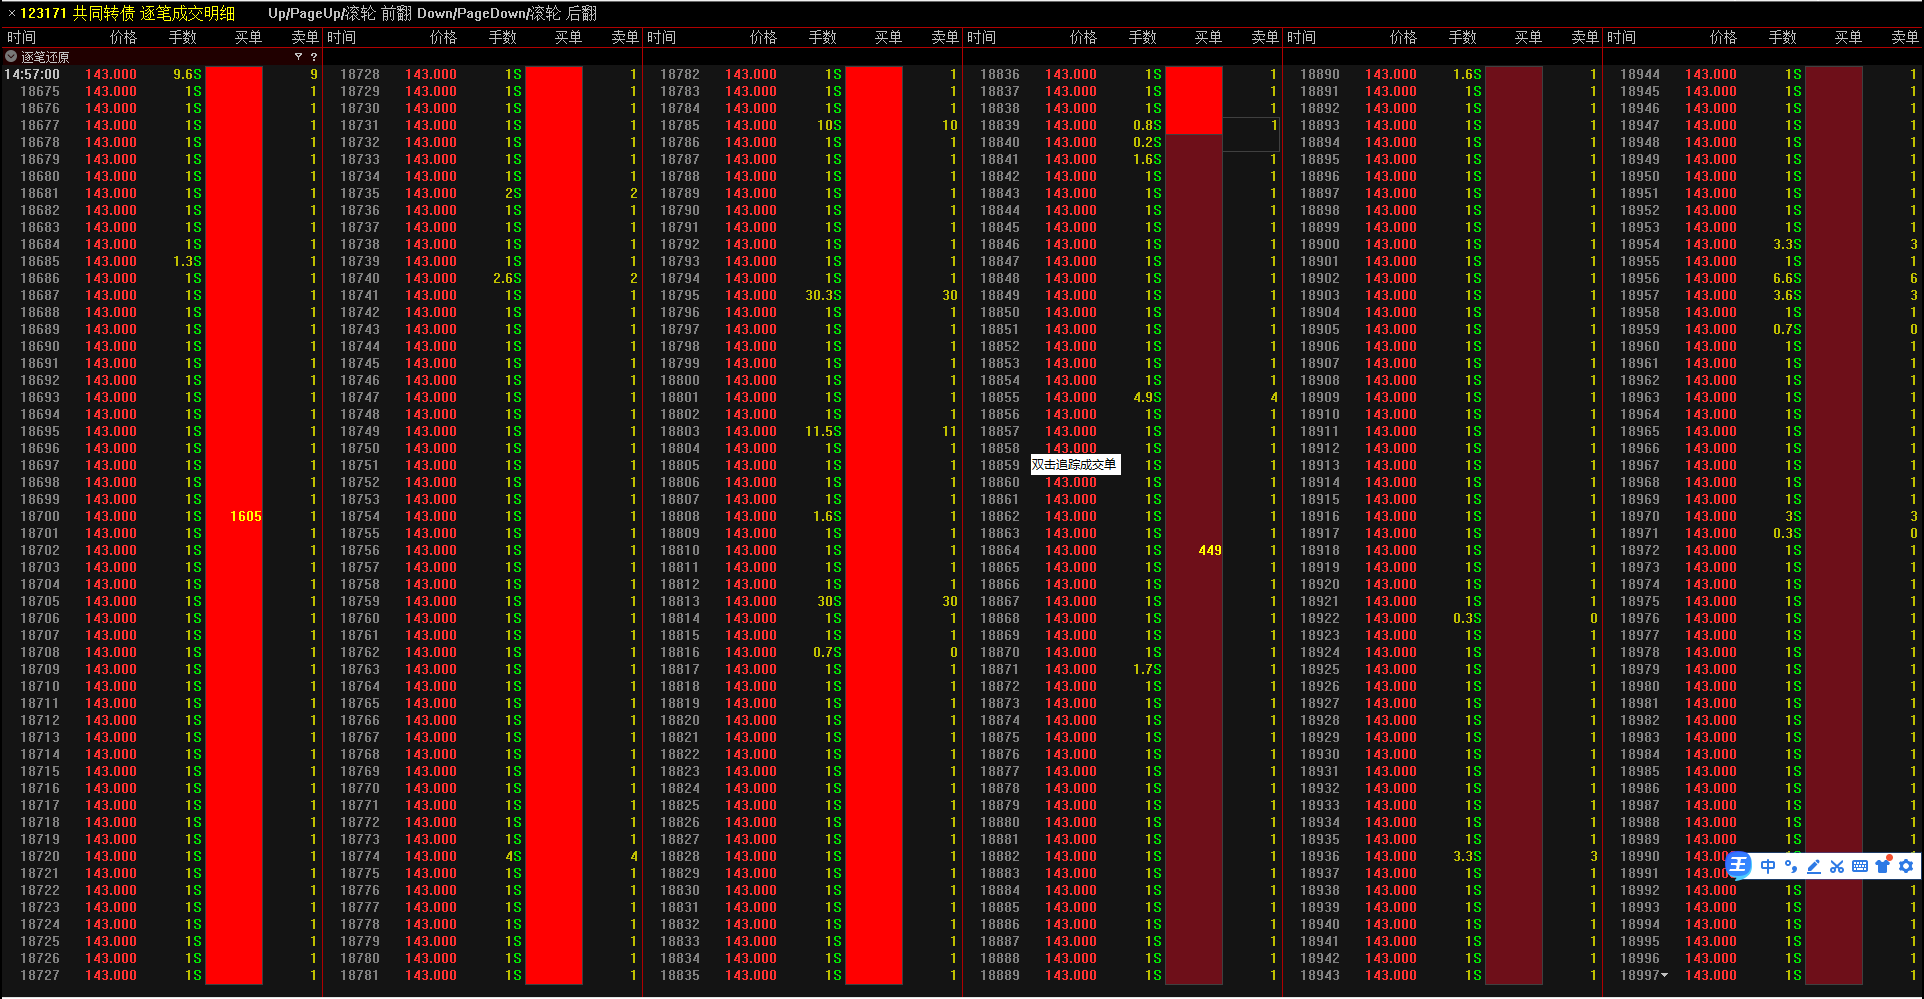Viewport: 1924px width, 999px height.
Task: Click the 143.000 price in row 18675
Action: point(111,91)
